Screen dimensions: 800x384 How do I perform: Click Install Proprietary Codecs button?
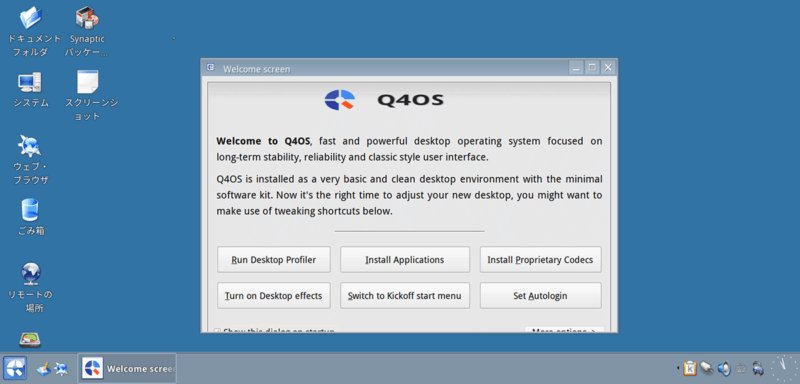click(x=540, y=260)
